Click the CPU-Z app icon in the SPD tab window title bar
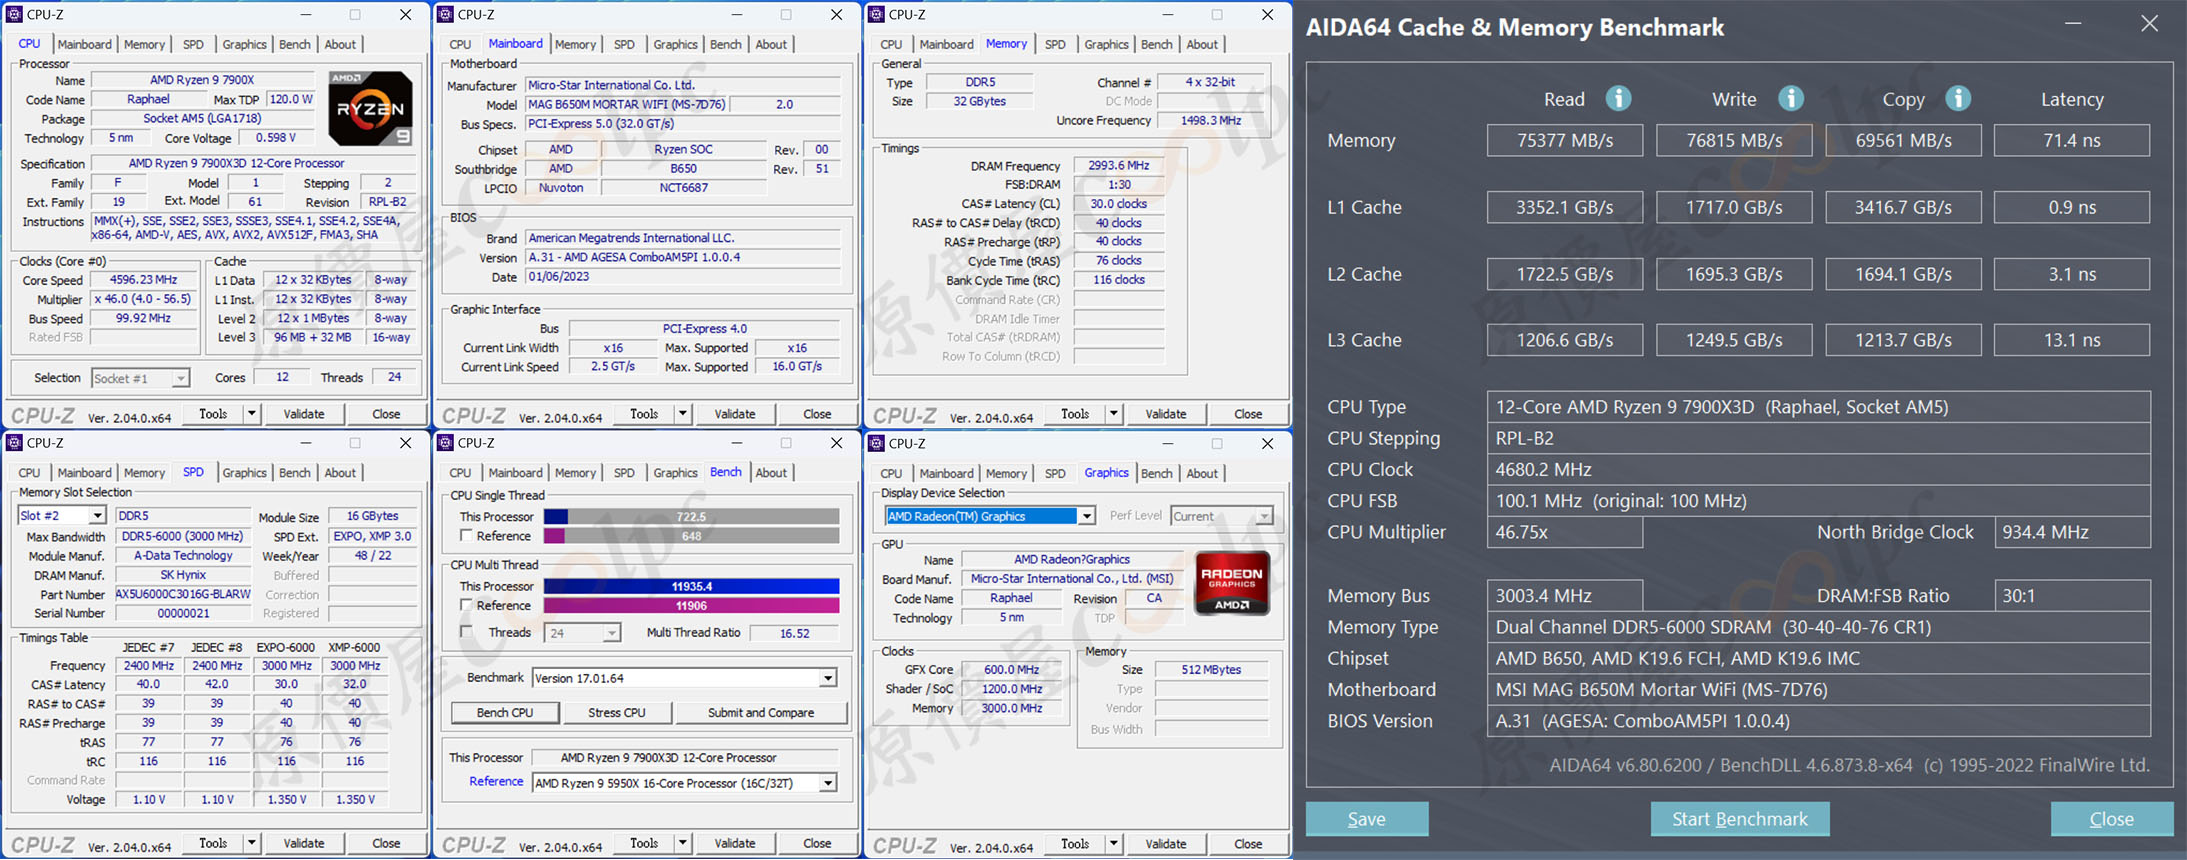Viewport: 2187px width, 860px height. [14, 443]
